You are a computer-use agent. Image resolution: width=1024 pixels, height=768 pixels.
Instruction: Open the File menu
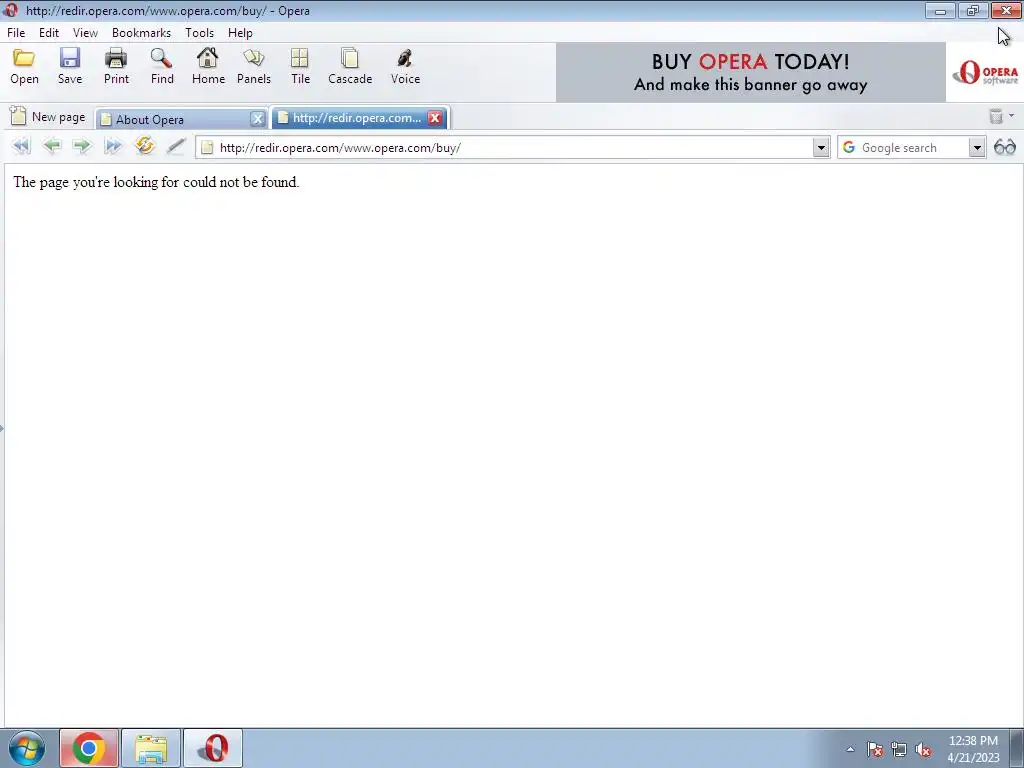point(16,33)
